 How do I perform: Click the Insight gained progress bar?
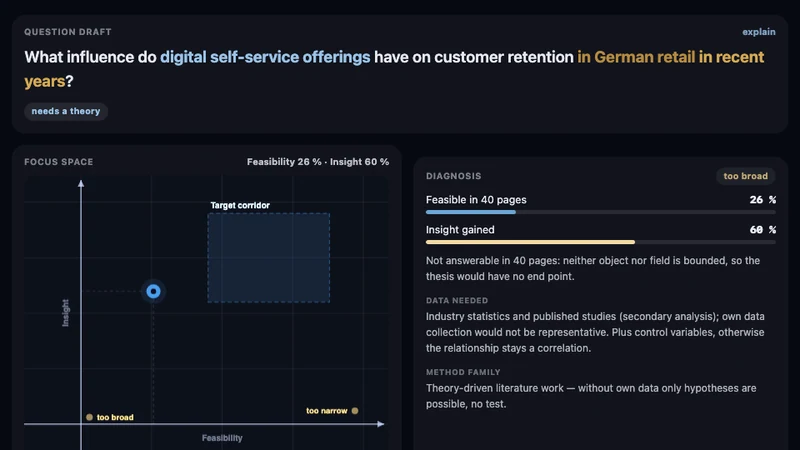601,242
